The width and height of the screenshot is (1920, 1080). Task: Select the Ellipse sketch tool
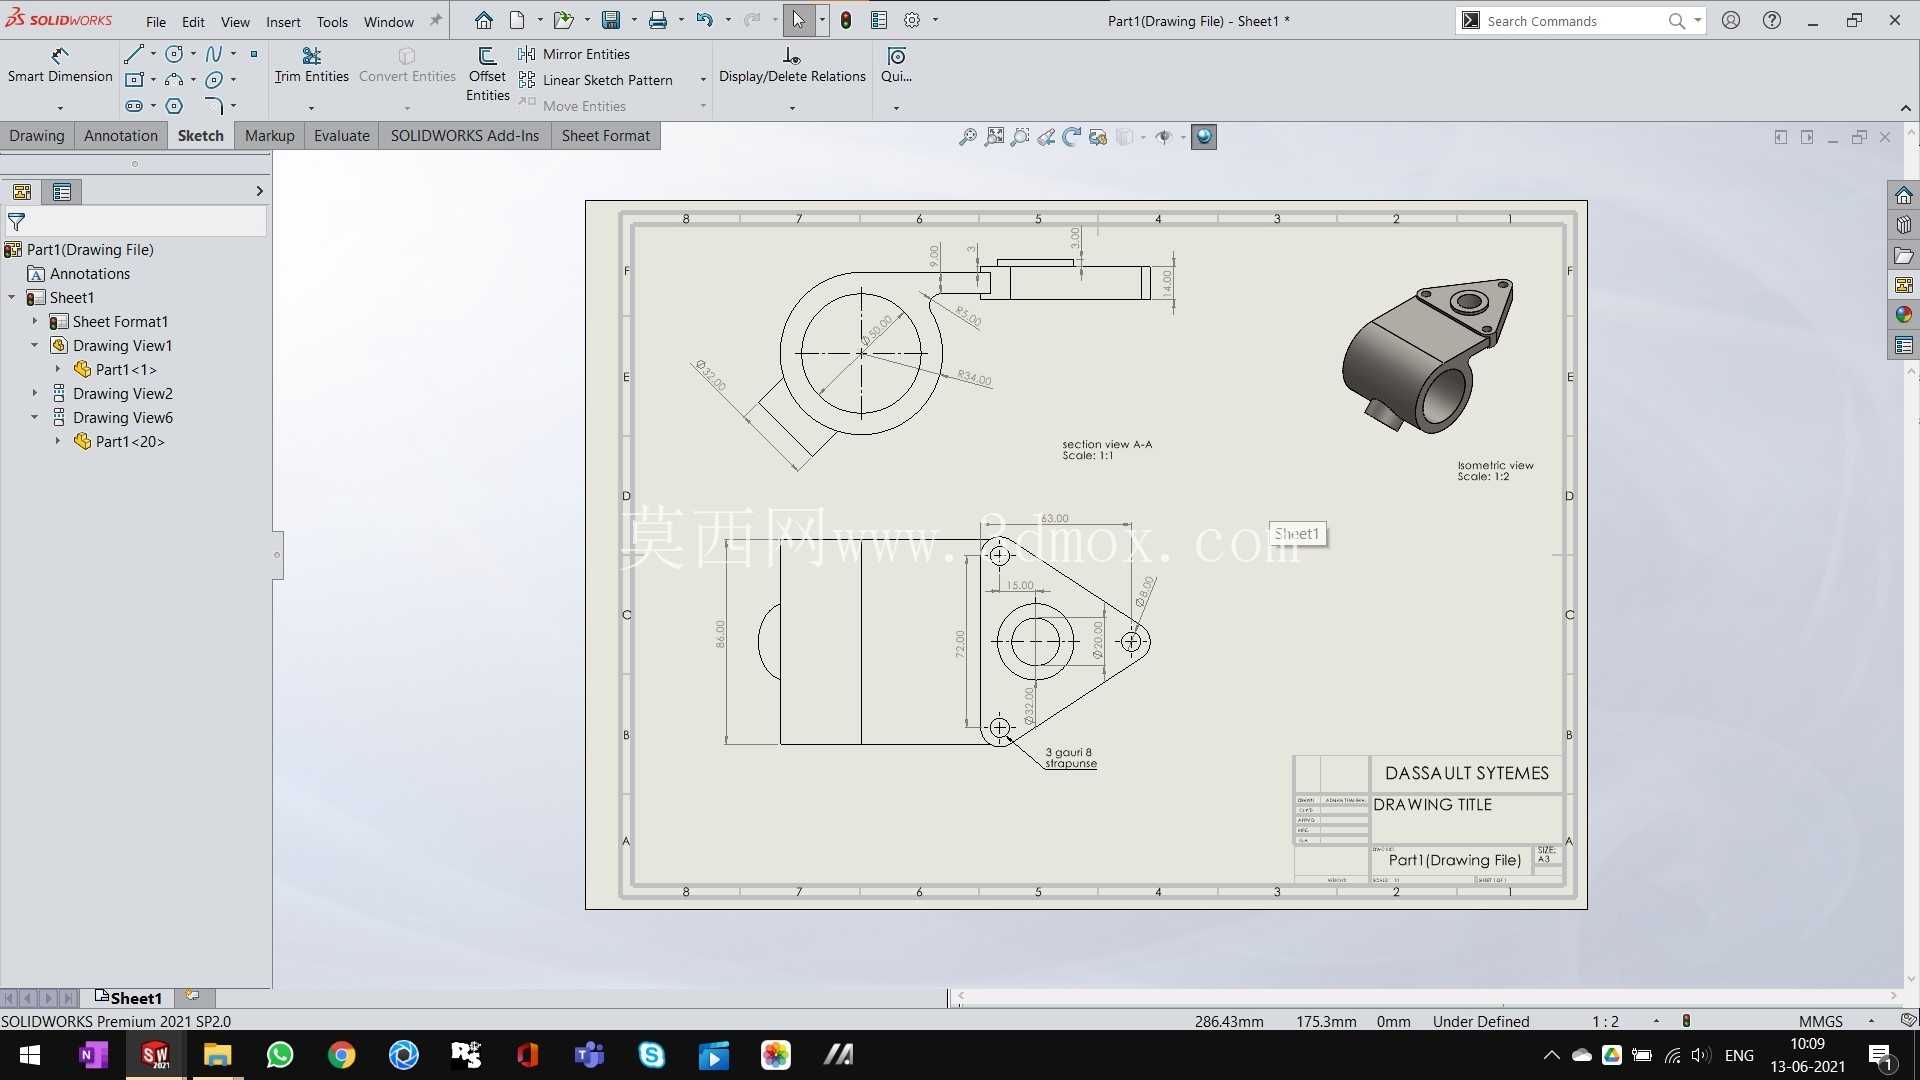pos(214,80)
